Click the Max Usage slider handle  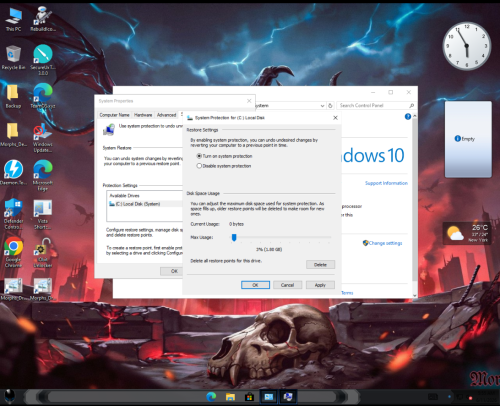tap(234, 237)
